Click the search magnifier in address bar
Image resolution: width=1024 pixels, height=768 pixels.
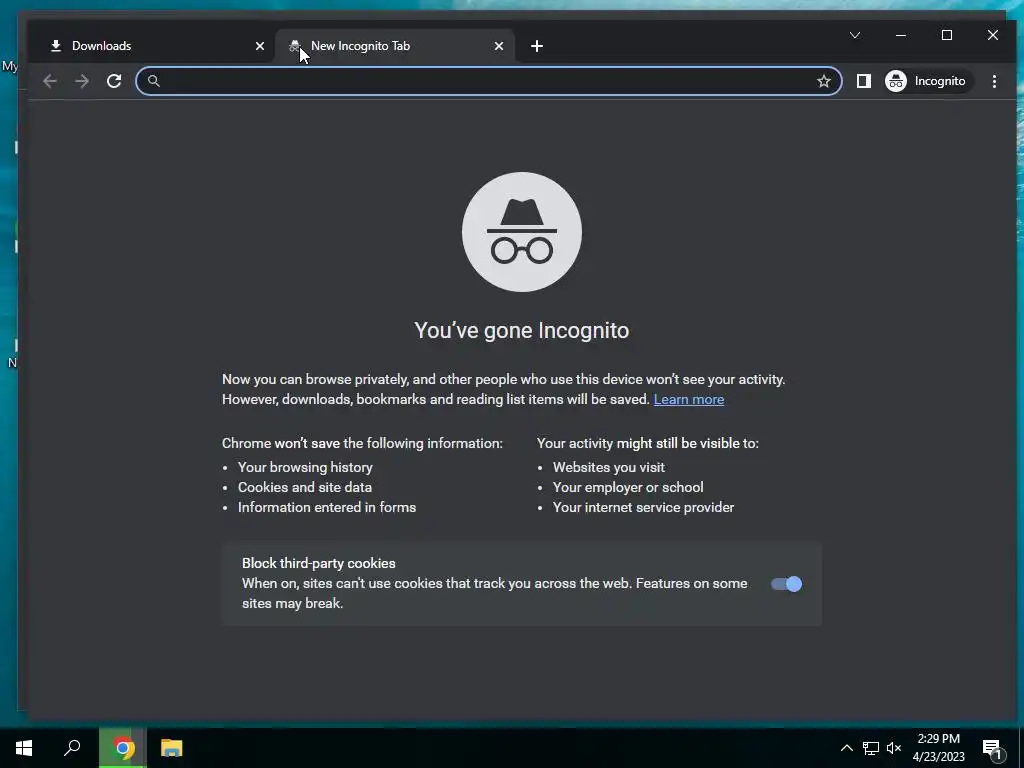(153, 81)
